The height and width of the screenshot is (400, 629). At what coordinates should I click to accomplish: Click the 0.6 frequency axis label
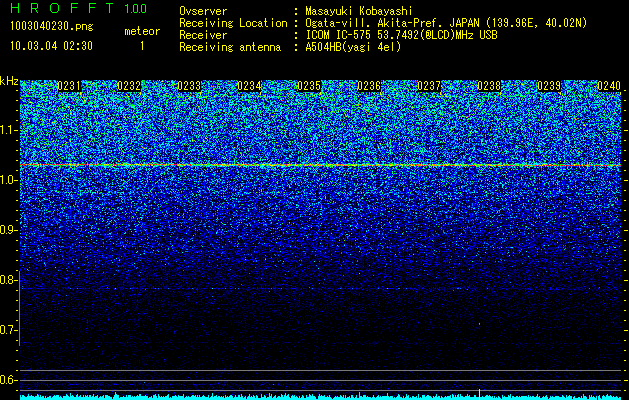[8, 380]
